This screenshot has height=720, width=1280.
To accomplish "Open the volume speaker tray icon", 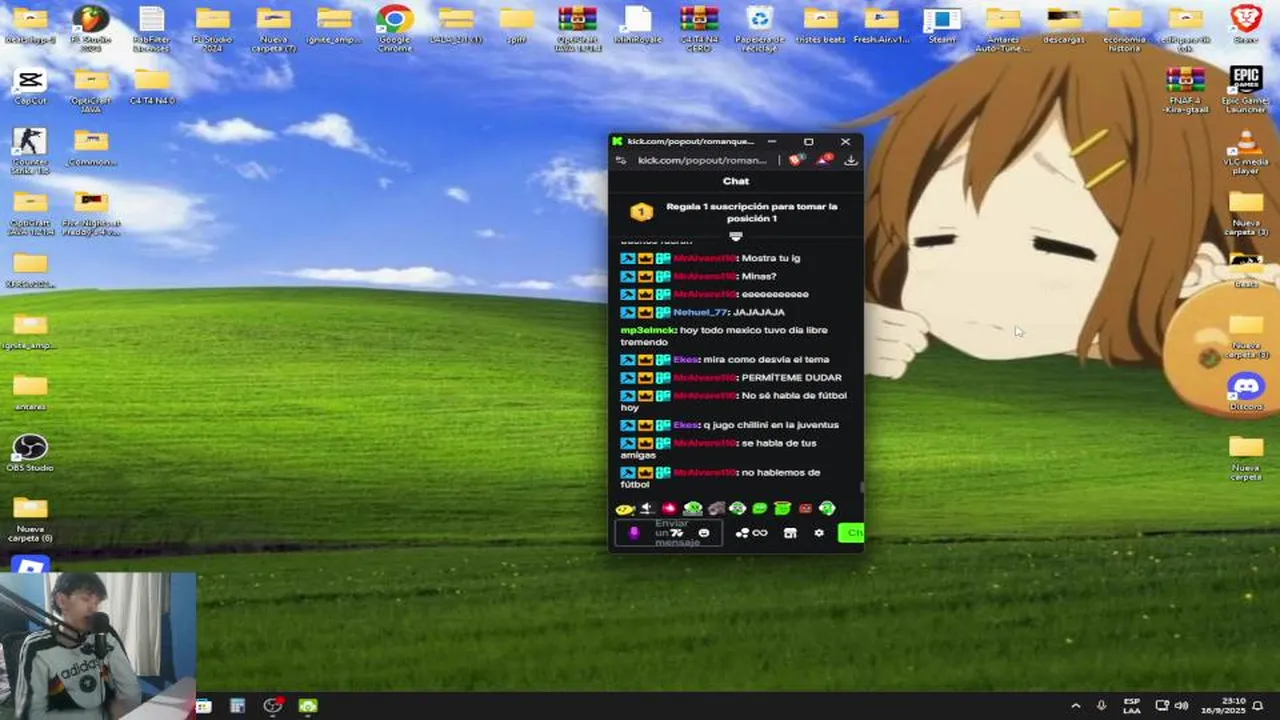I will coord(1181,706).
